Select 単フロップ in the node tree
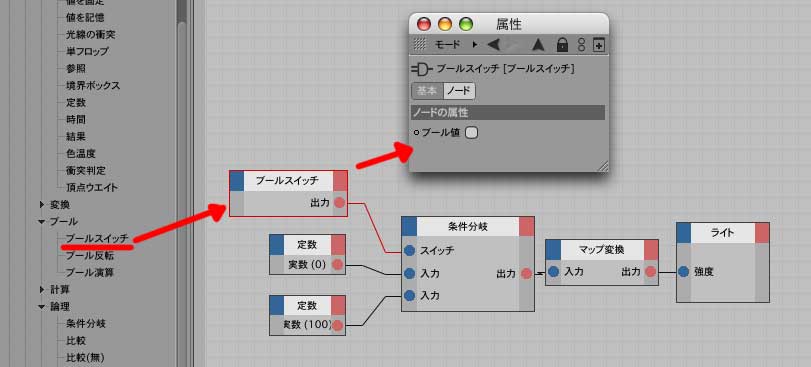 [87, 51]
